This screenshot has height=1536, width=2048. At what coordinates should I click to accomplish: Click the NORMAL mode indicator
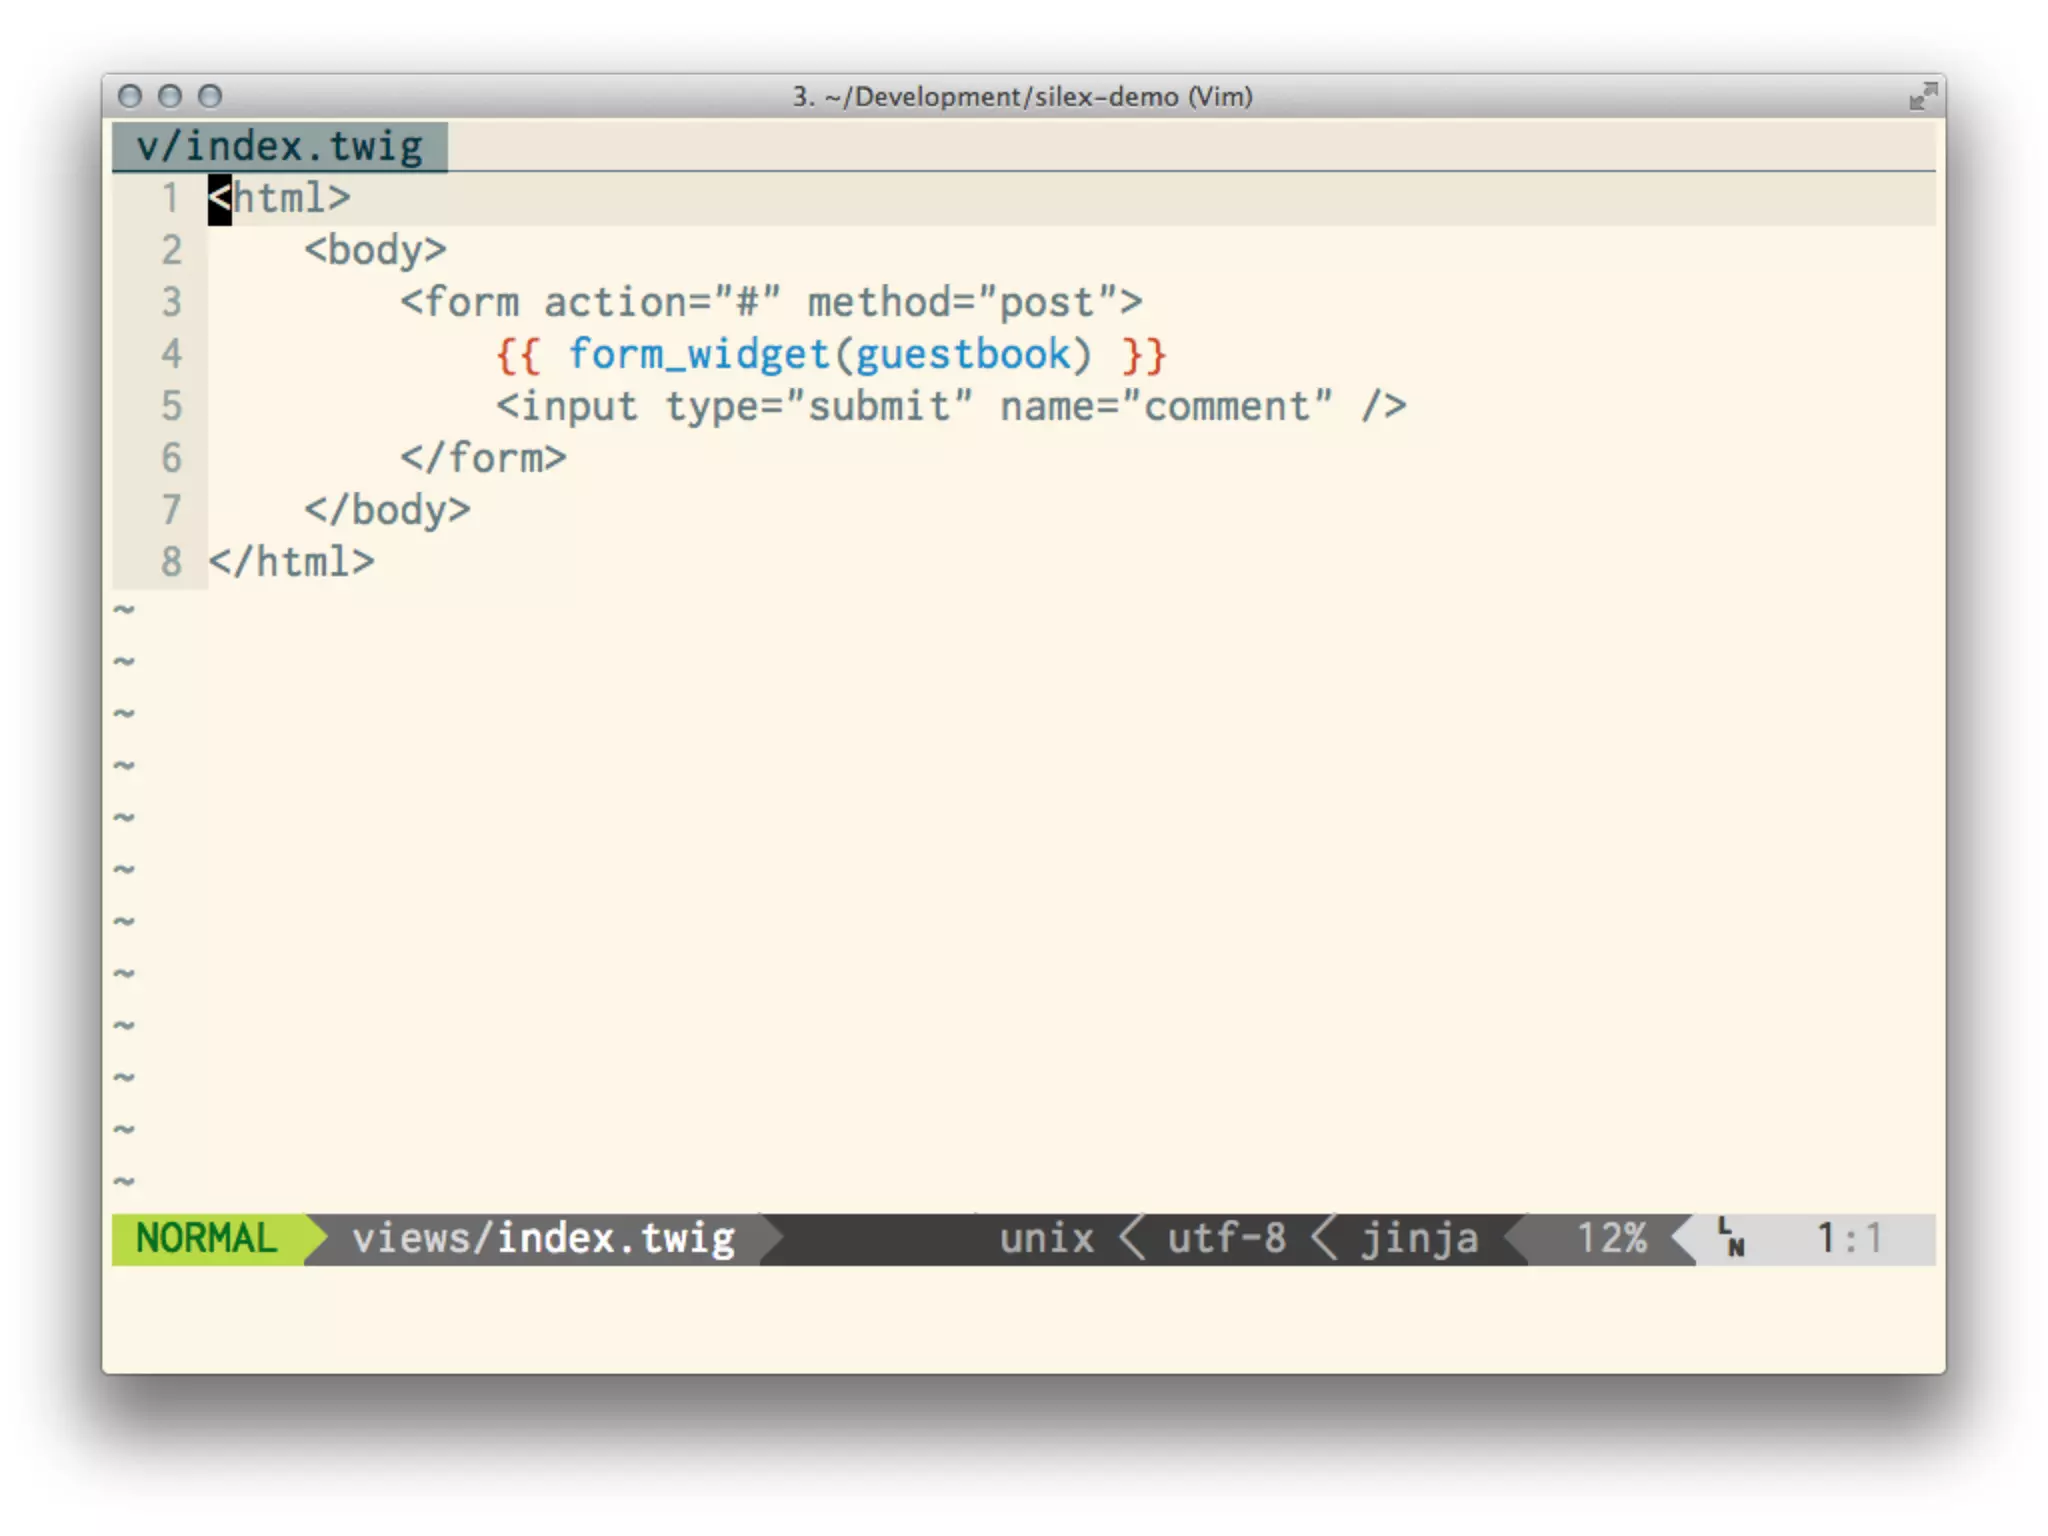click(x=206, y=1238)
